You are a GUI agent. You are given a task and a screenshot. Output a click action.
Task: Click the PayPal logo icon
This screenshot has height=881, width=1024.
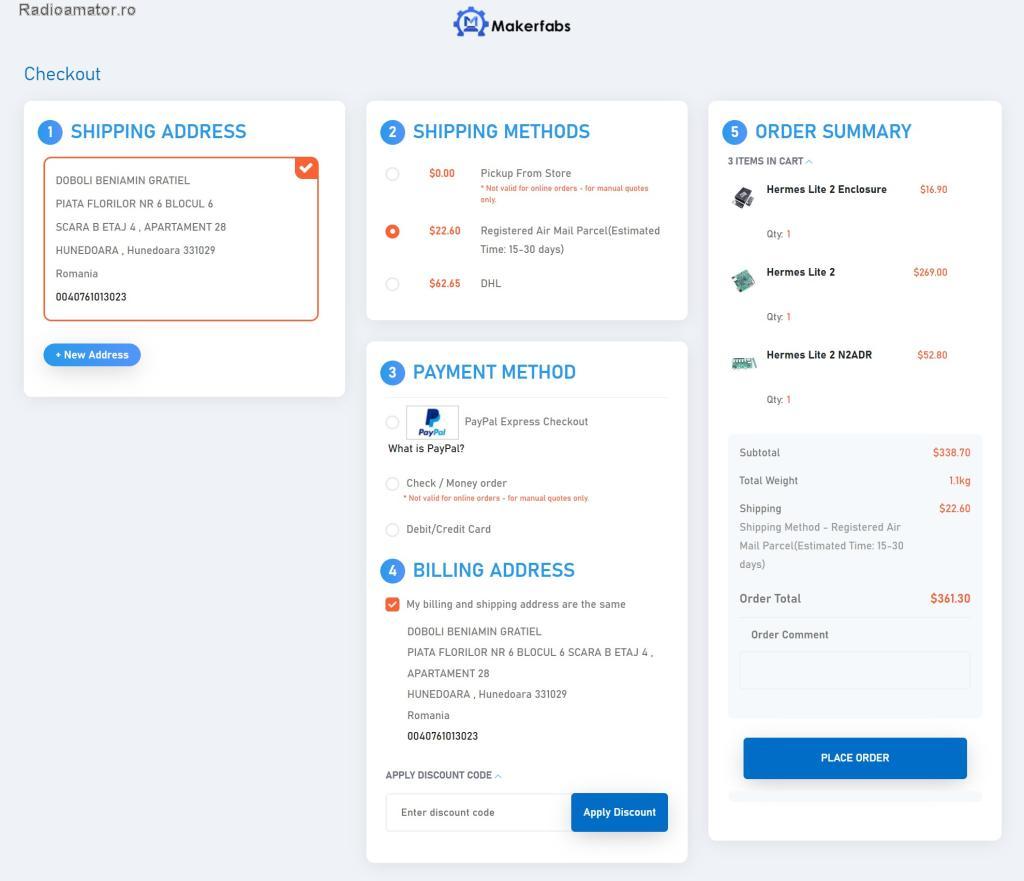(x=432, y=423)
